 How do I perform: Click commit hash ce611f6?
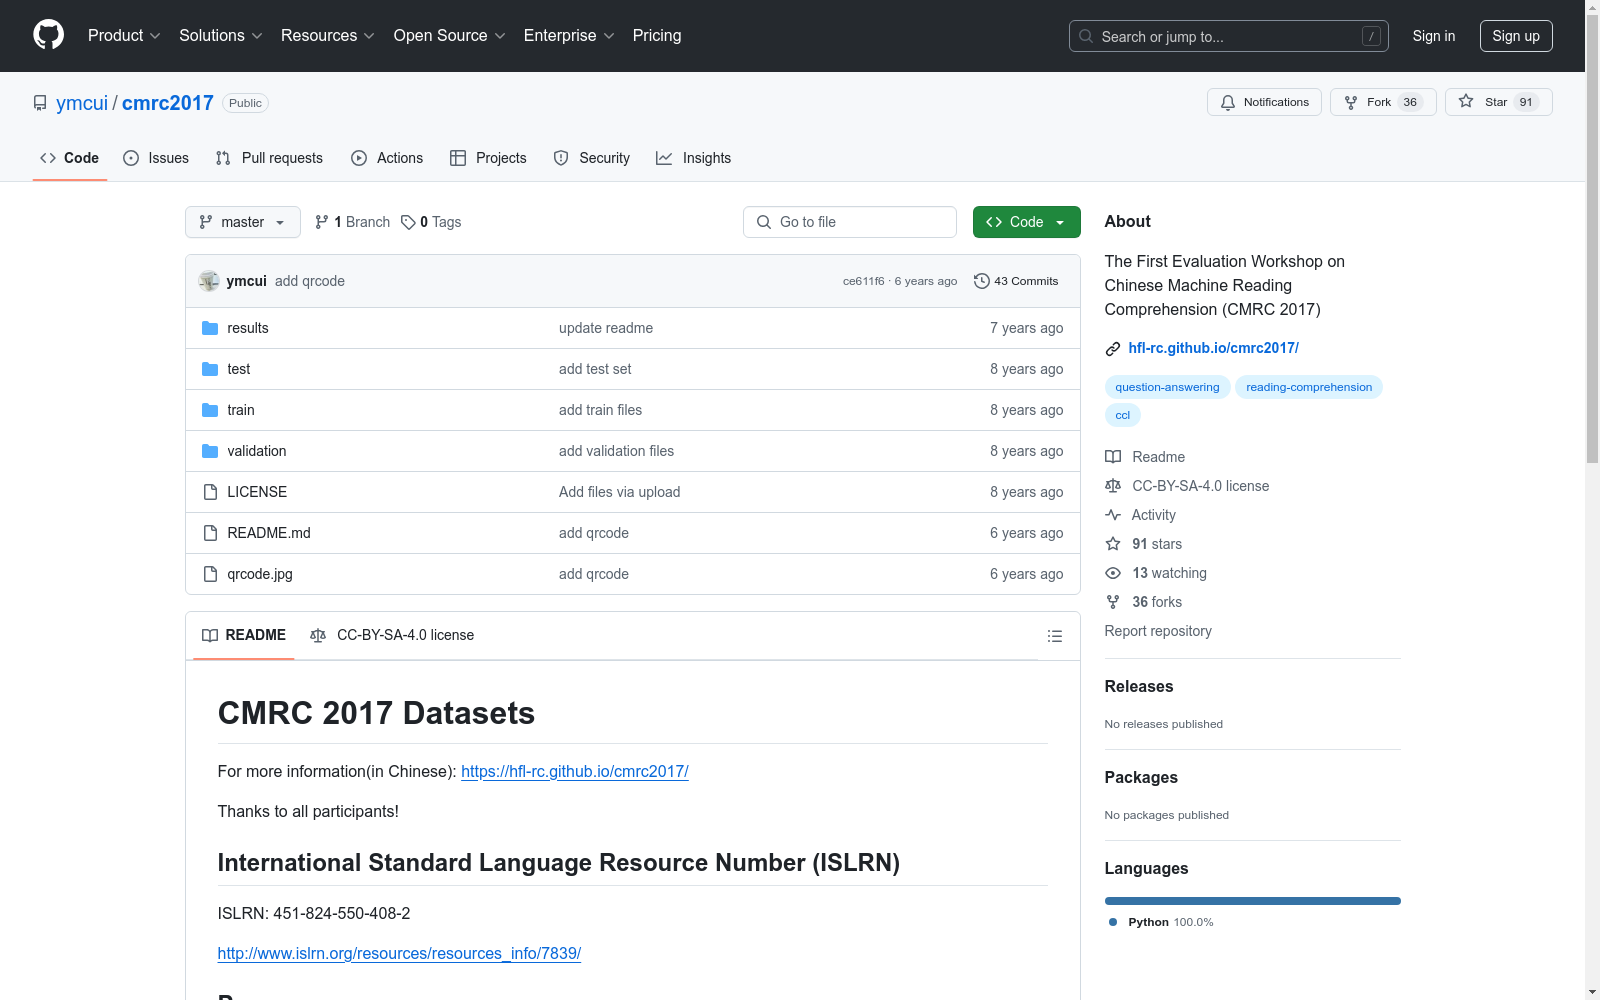pos(864,281)
